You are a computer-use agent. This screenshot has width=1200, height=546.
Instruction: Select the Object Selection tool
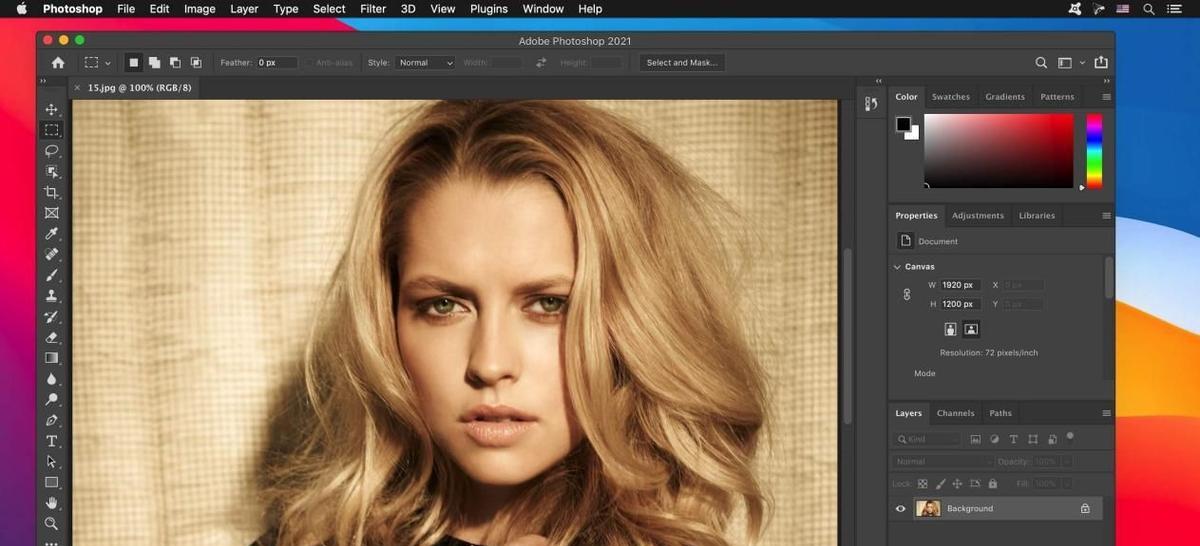coord(52,172)
